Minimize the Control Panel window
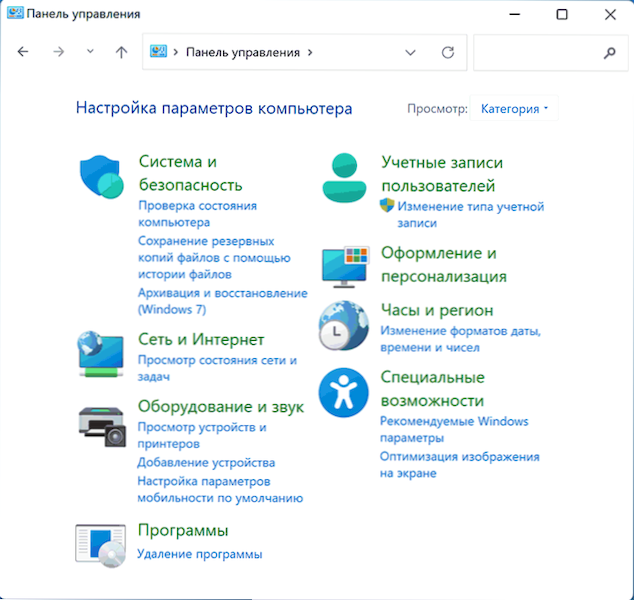 click(514, 14)
